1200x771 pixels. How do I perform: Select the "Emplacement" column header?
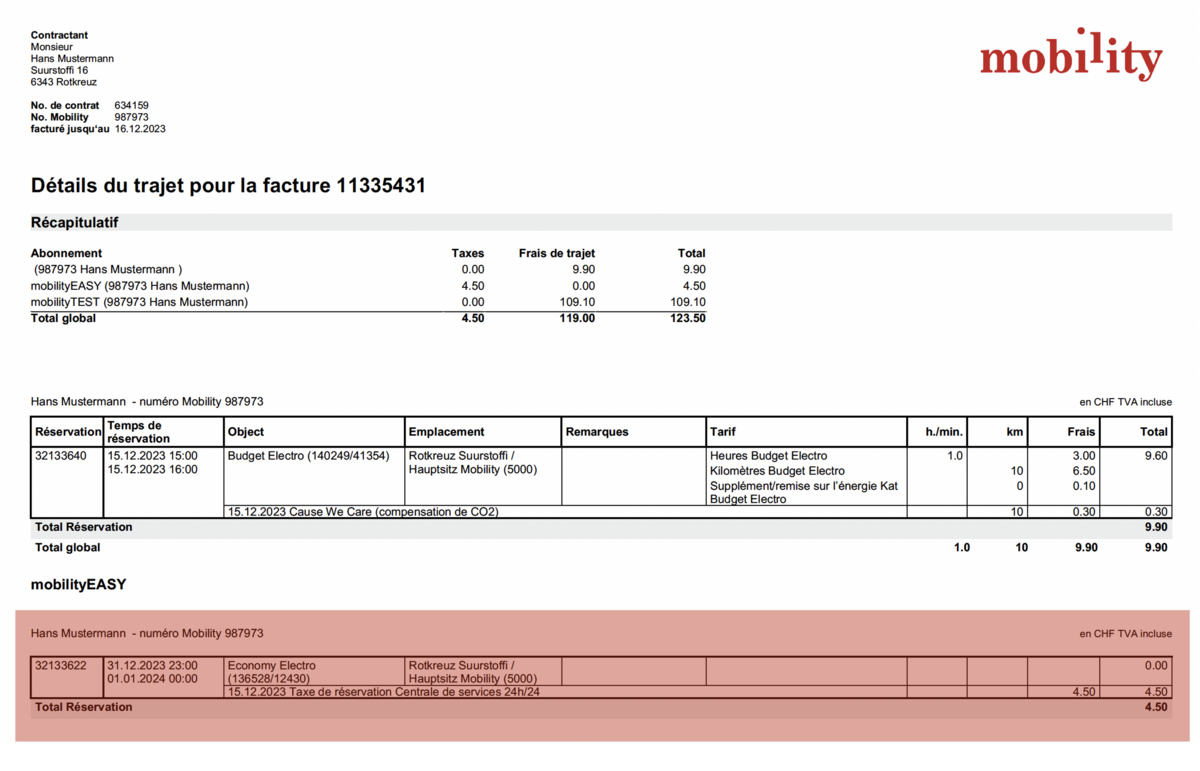click(x=446, y=432)
